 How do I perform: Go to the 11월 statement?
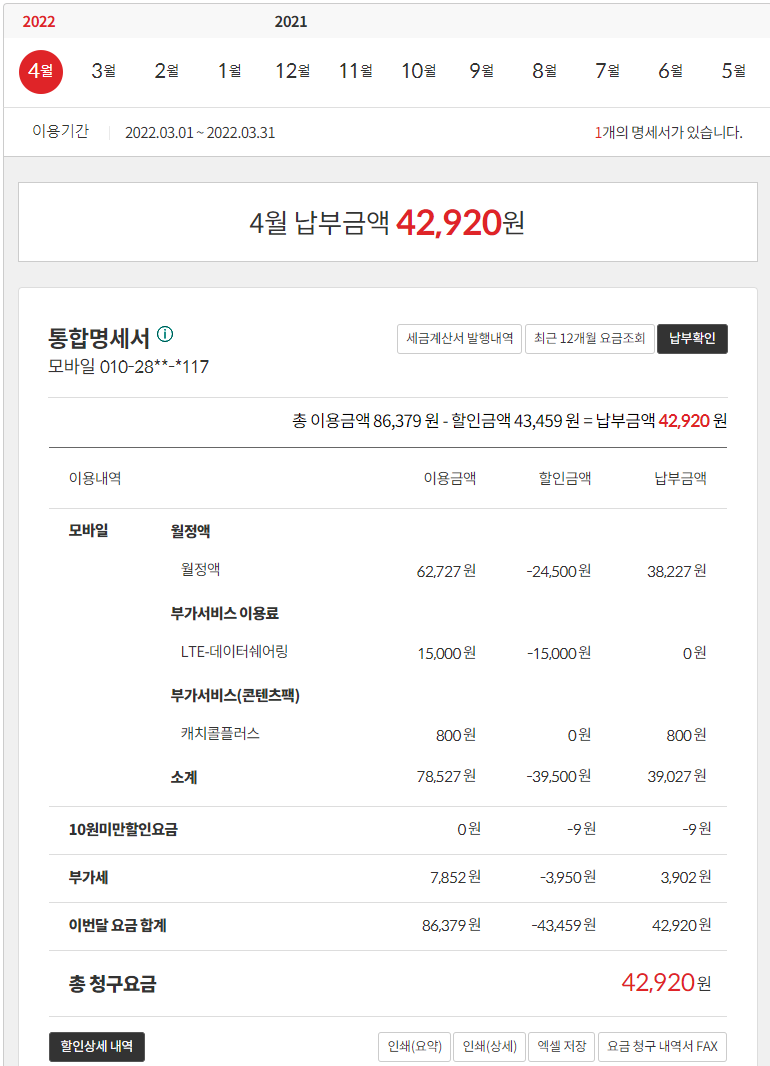click(355, 71)
